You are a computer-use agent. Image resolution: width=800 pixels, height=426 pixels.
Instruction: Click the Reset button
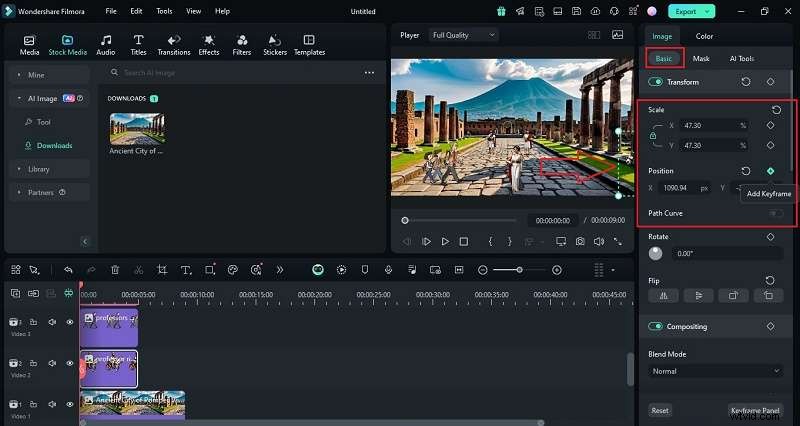[x=660, y=410]
